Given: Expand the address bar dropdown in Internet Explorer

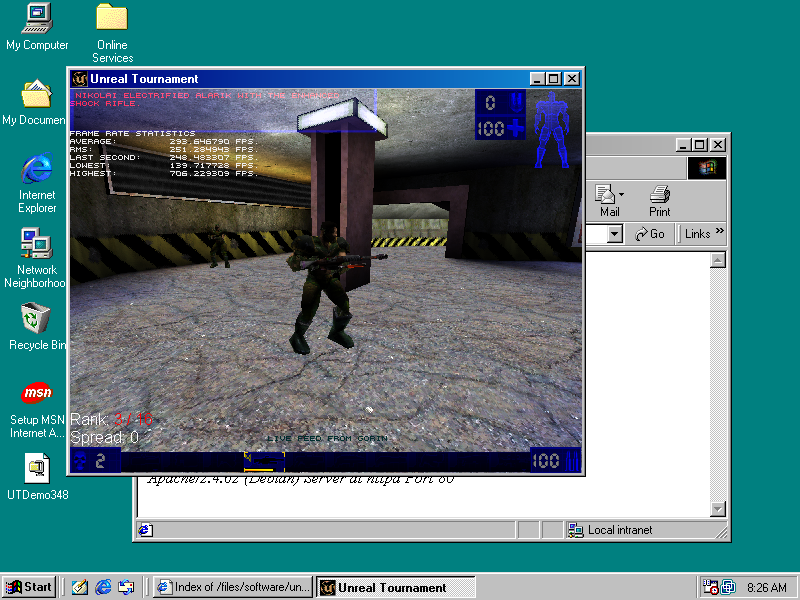Looking at the screenshot, I should coord(615,234).
